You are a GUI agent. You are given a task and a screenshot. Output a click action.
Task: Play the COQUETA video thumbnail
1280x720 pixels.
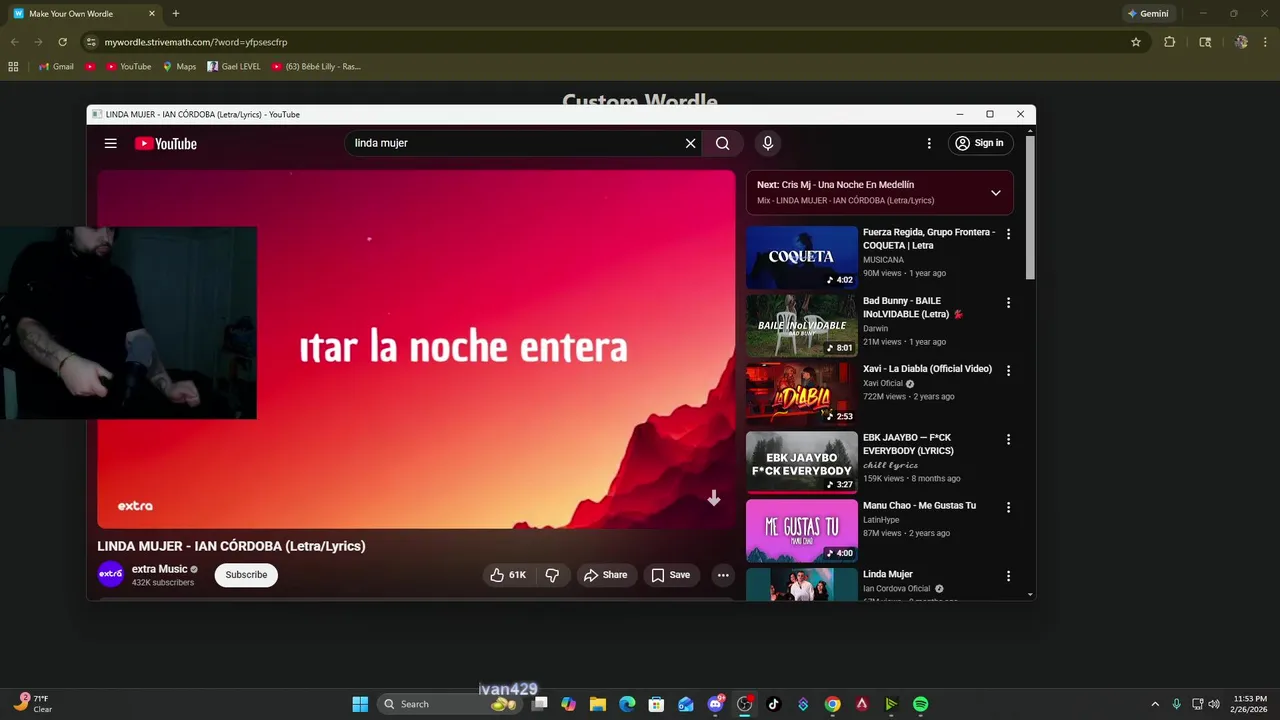tap(802, 257)
